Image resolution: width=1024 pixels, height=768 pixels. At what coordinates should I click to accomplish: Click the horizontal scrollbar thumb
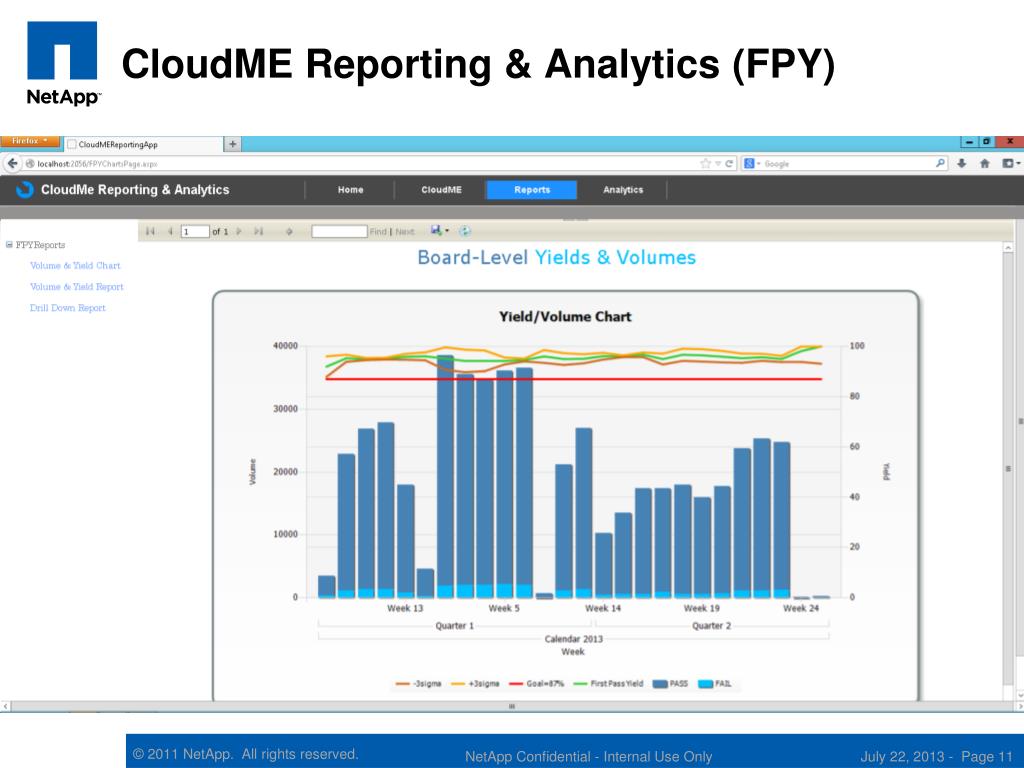512,706
